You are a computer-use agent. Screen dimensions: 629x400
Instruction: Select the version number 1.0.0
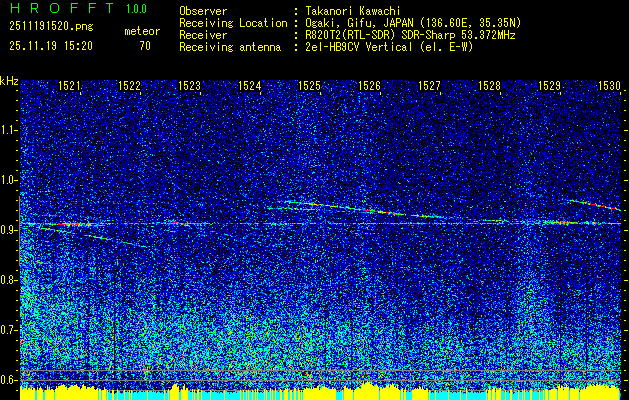[136, 9]
